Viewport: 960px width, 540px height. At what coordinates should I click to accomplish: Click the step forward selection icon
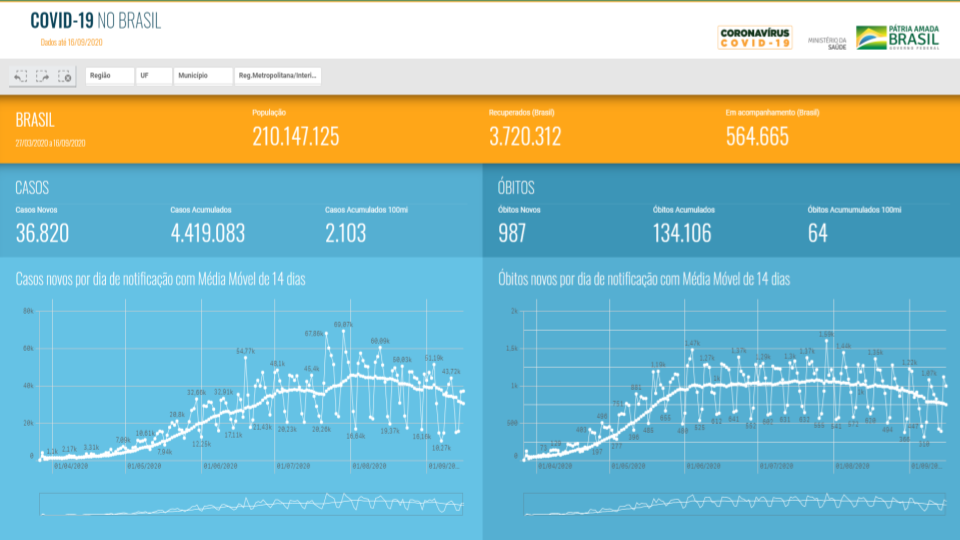[43, 76]
